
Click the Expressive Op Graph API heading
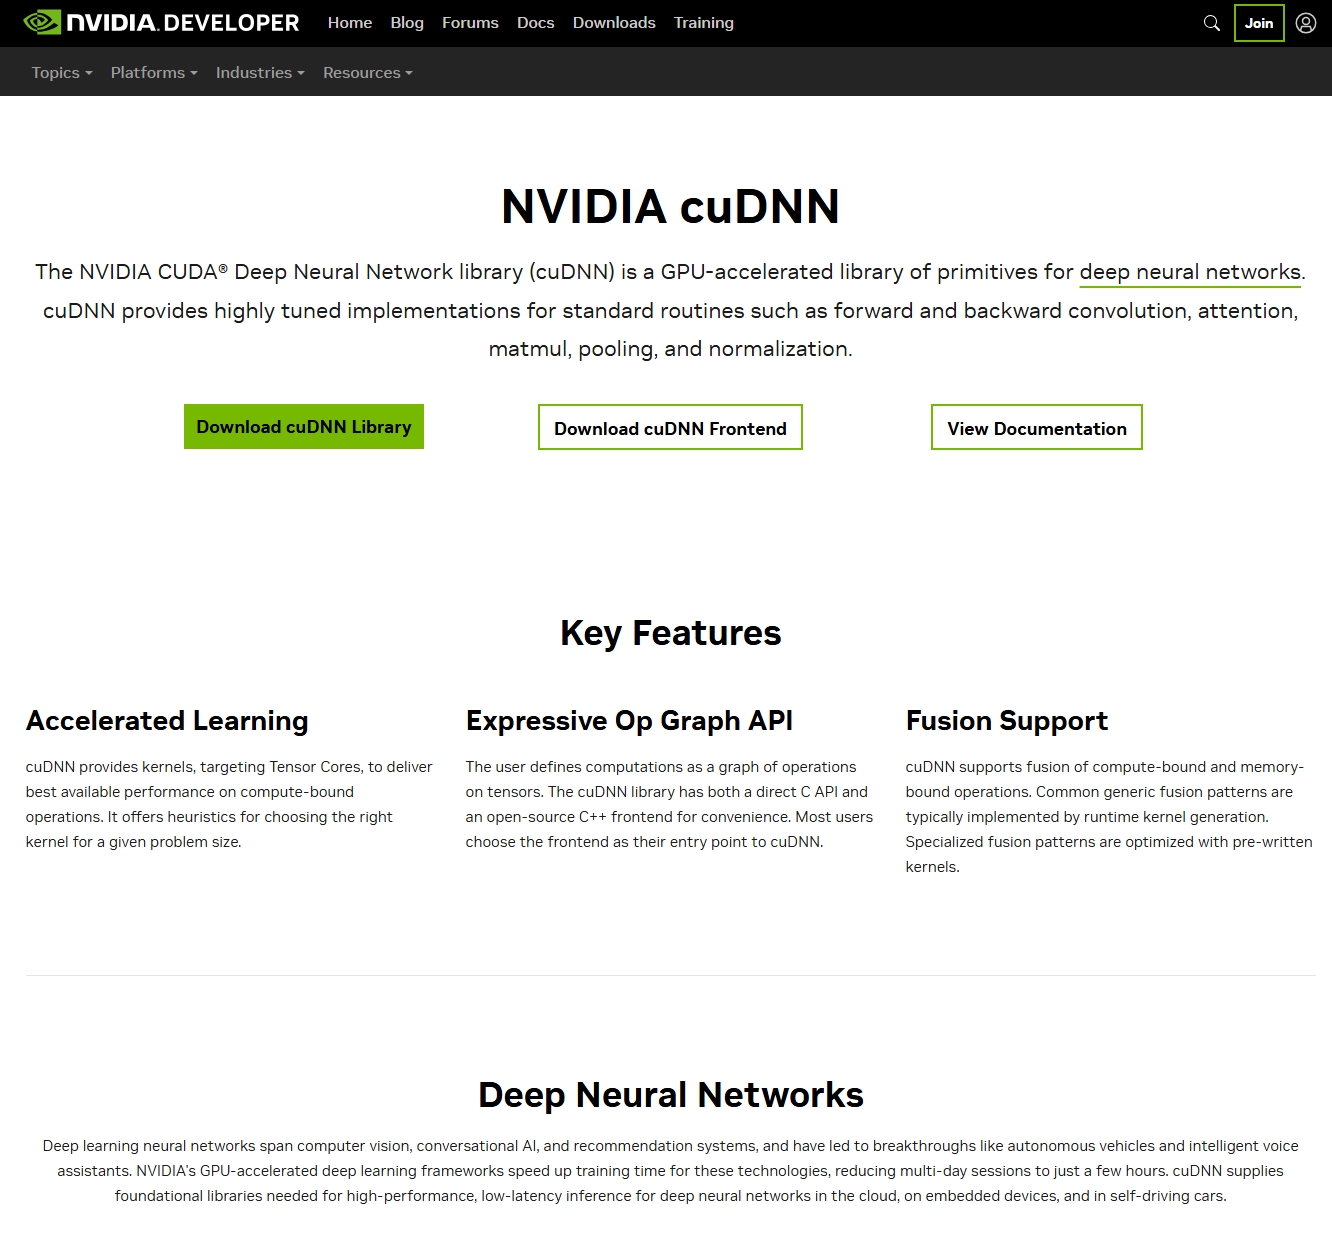coord(629,721)
